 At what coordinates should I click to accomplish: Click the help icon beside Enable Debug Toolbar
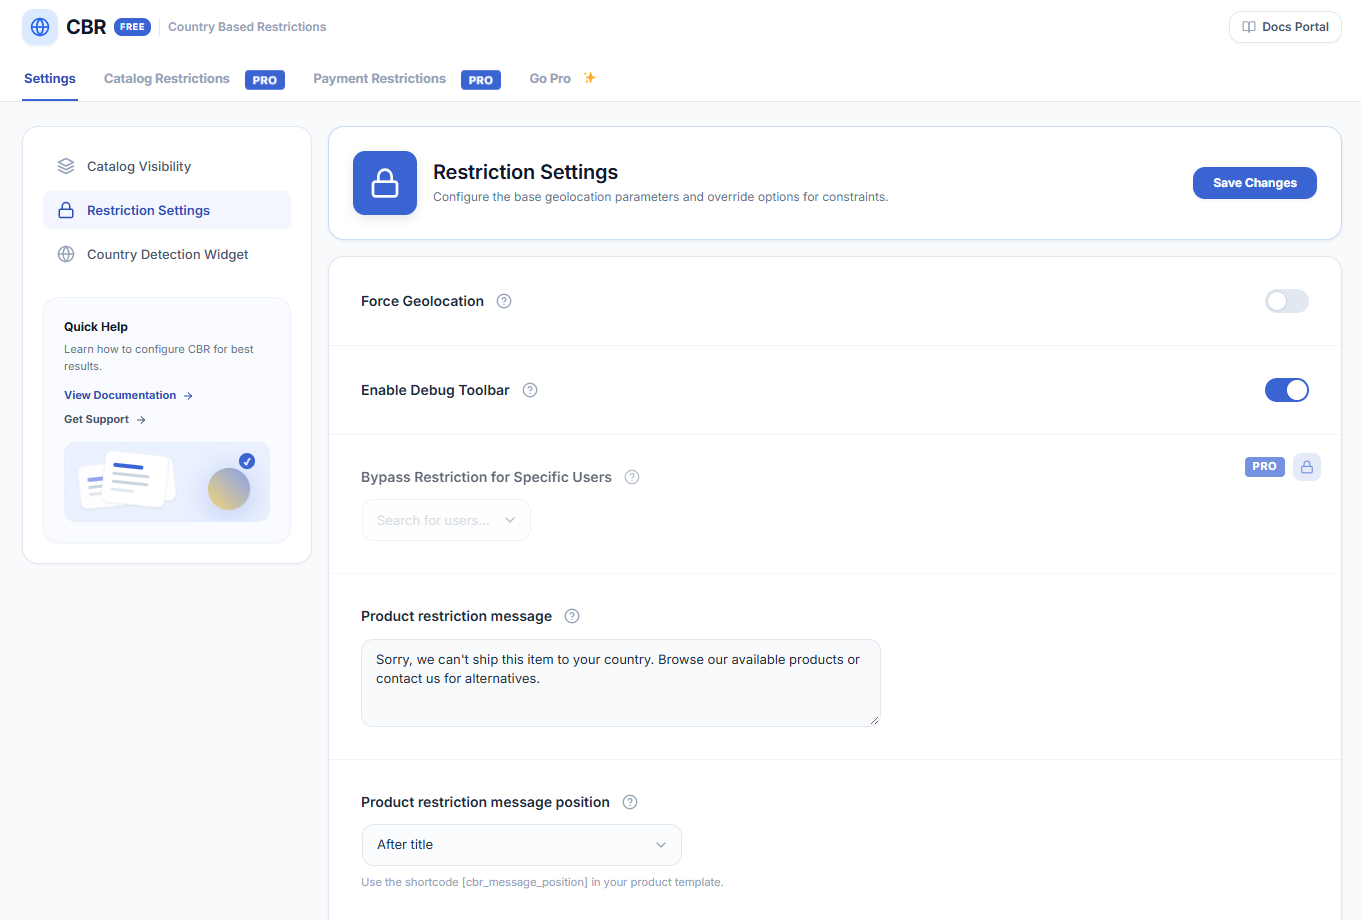coord(530,390)
